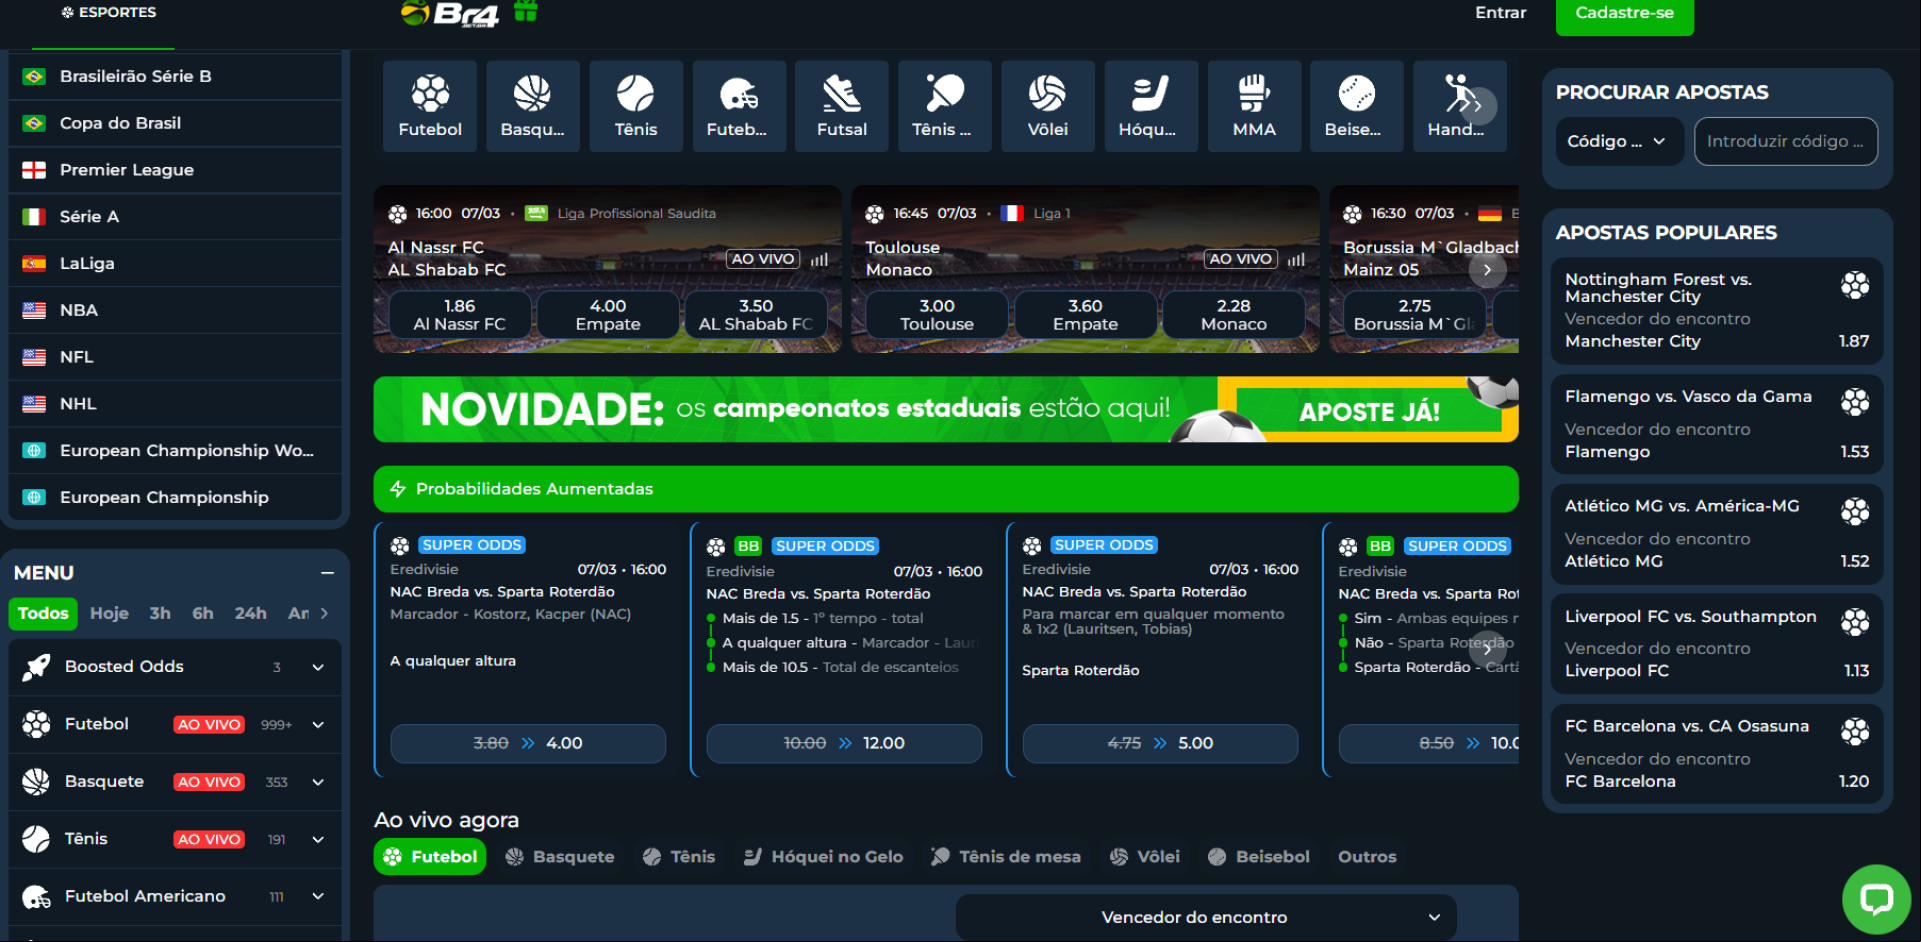The height and width of the screenshot is (942, 1921).
Task: Select 4.00 Empate odds for Al Nassr
Action: coord(608,315)
